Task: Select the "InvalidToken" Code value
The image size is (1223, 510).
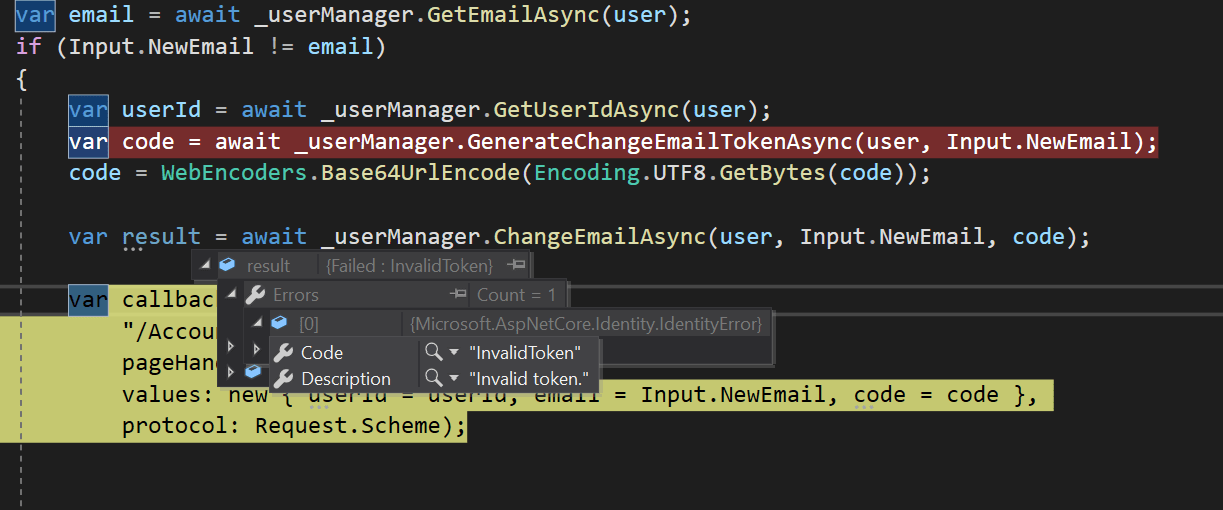Action: [x=524, y=353]
